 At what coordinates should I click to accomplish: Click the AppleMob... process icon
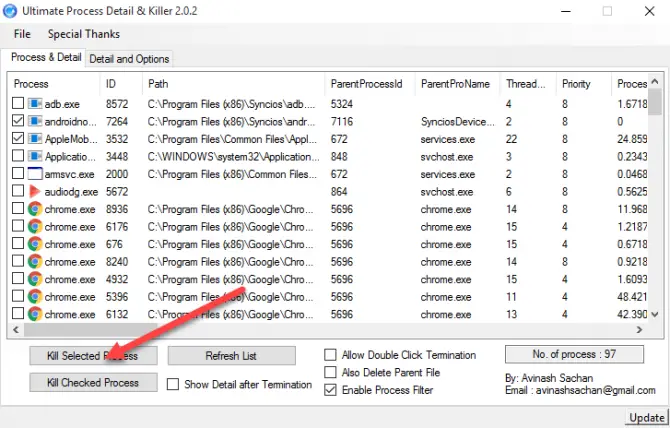point(35,138)
